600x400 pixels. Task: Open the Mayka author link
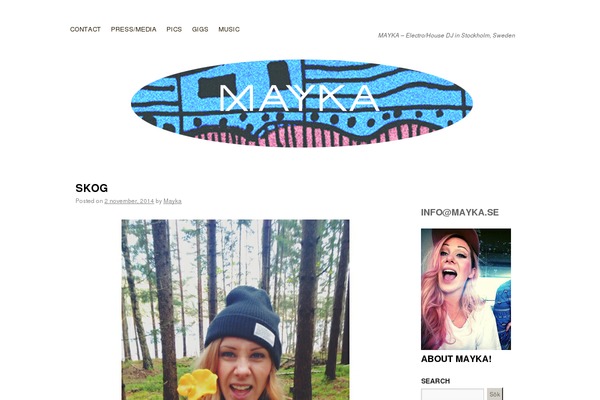(173, 201)
